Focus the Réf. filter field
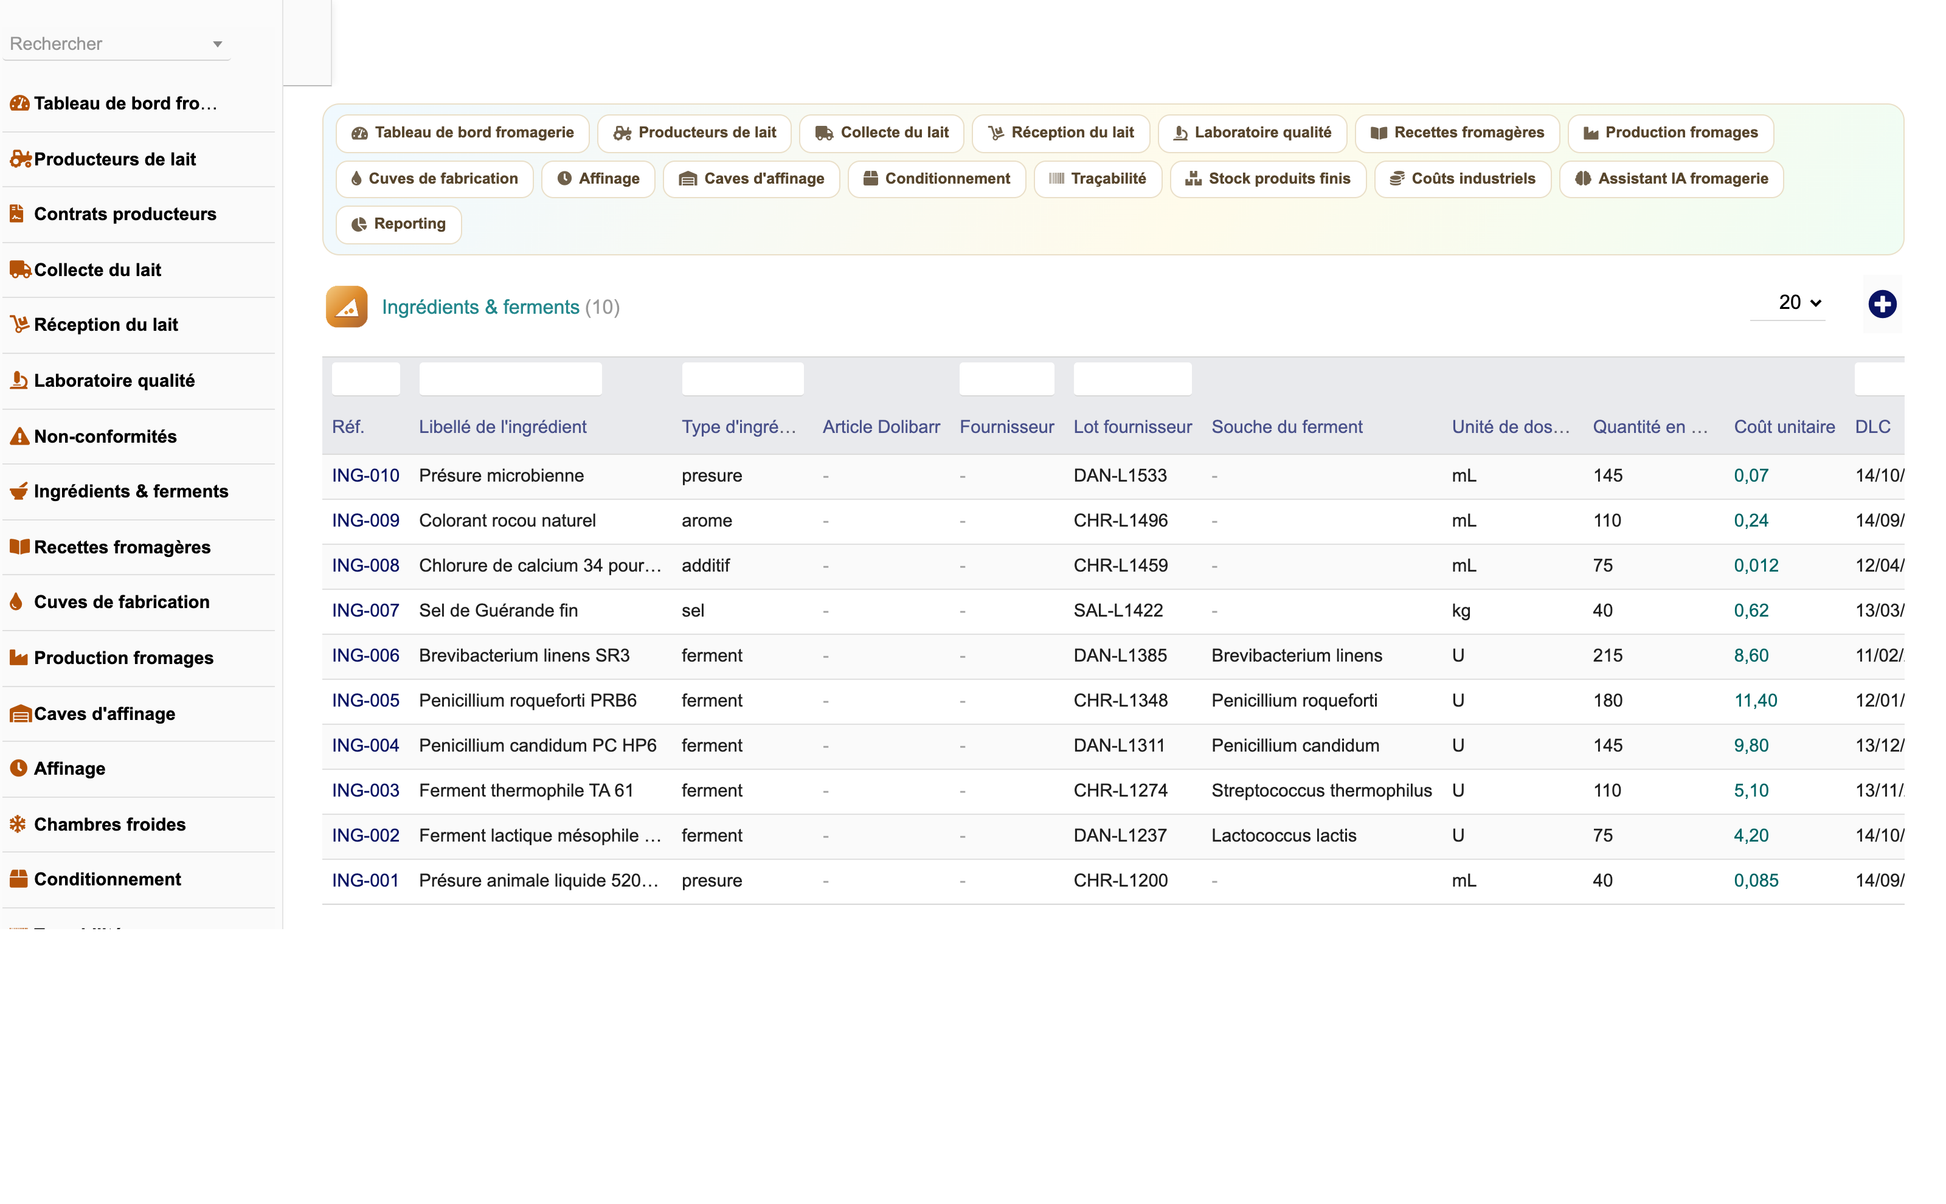Viewport: 1946px width, 1204px height. pos(365,380)
